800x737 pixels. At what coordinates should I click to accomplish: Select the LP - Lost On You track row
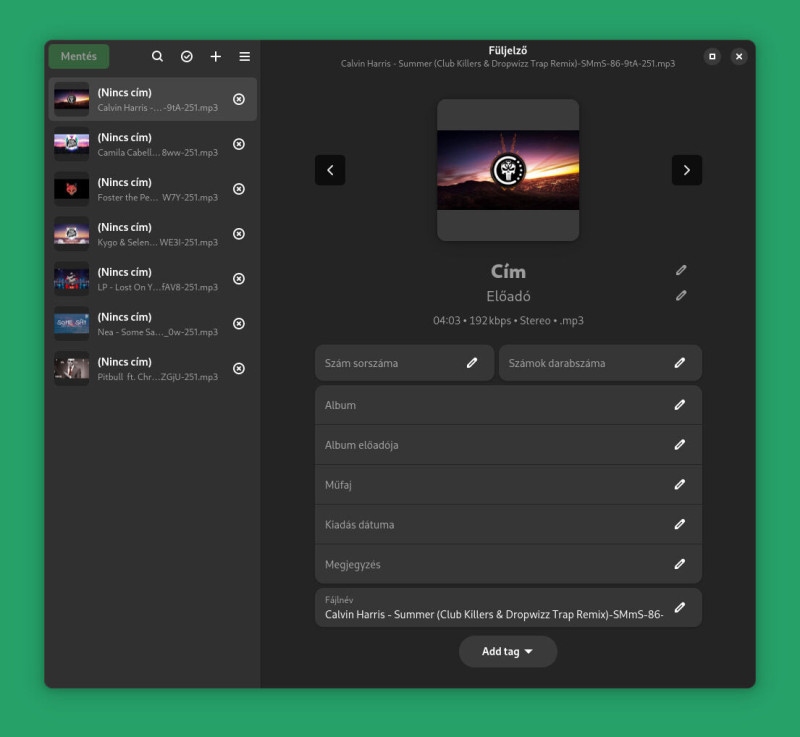pyautogui.click(x=153, y=278)
